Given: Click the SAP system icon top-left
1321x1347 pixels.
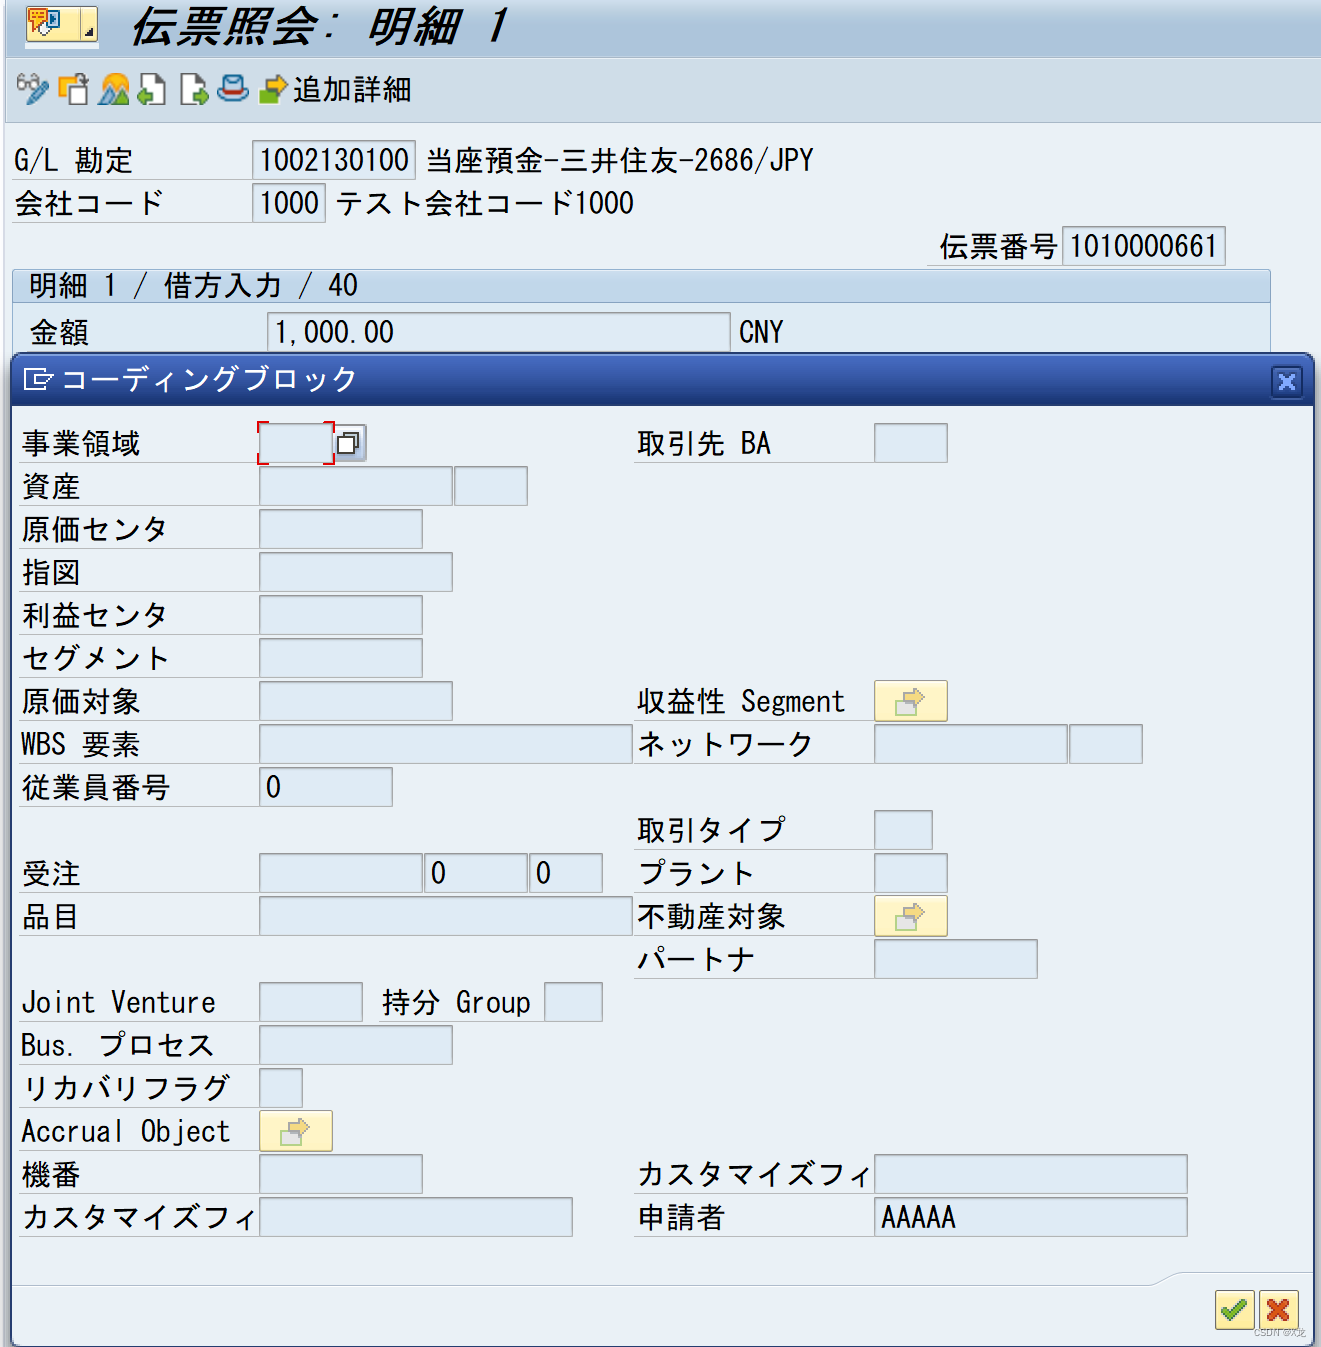Looking at the screenshot, I should click(42, 24).
